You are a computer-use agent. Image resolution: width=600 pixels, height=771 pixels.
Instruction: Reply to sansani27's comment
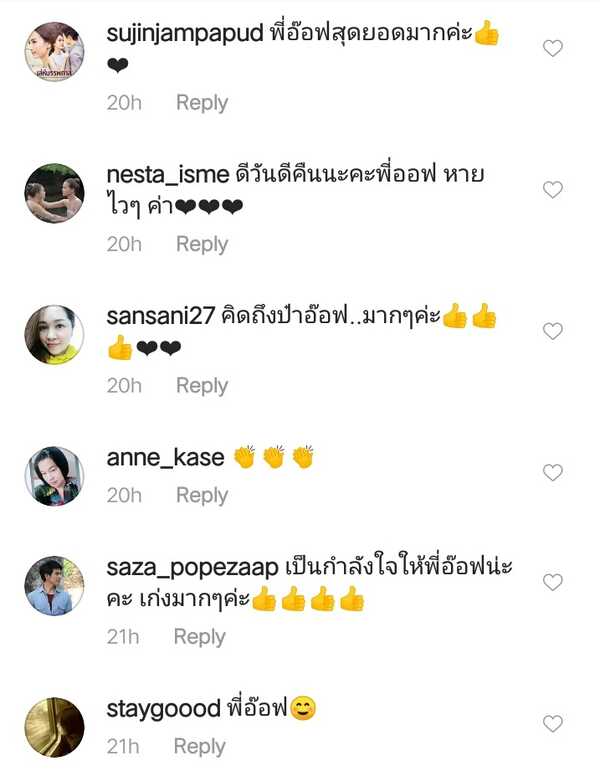pos(202,386)
